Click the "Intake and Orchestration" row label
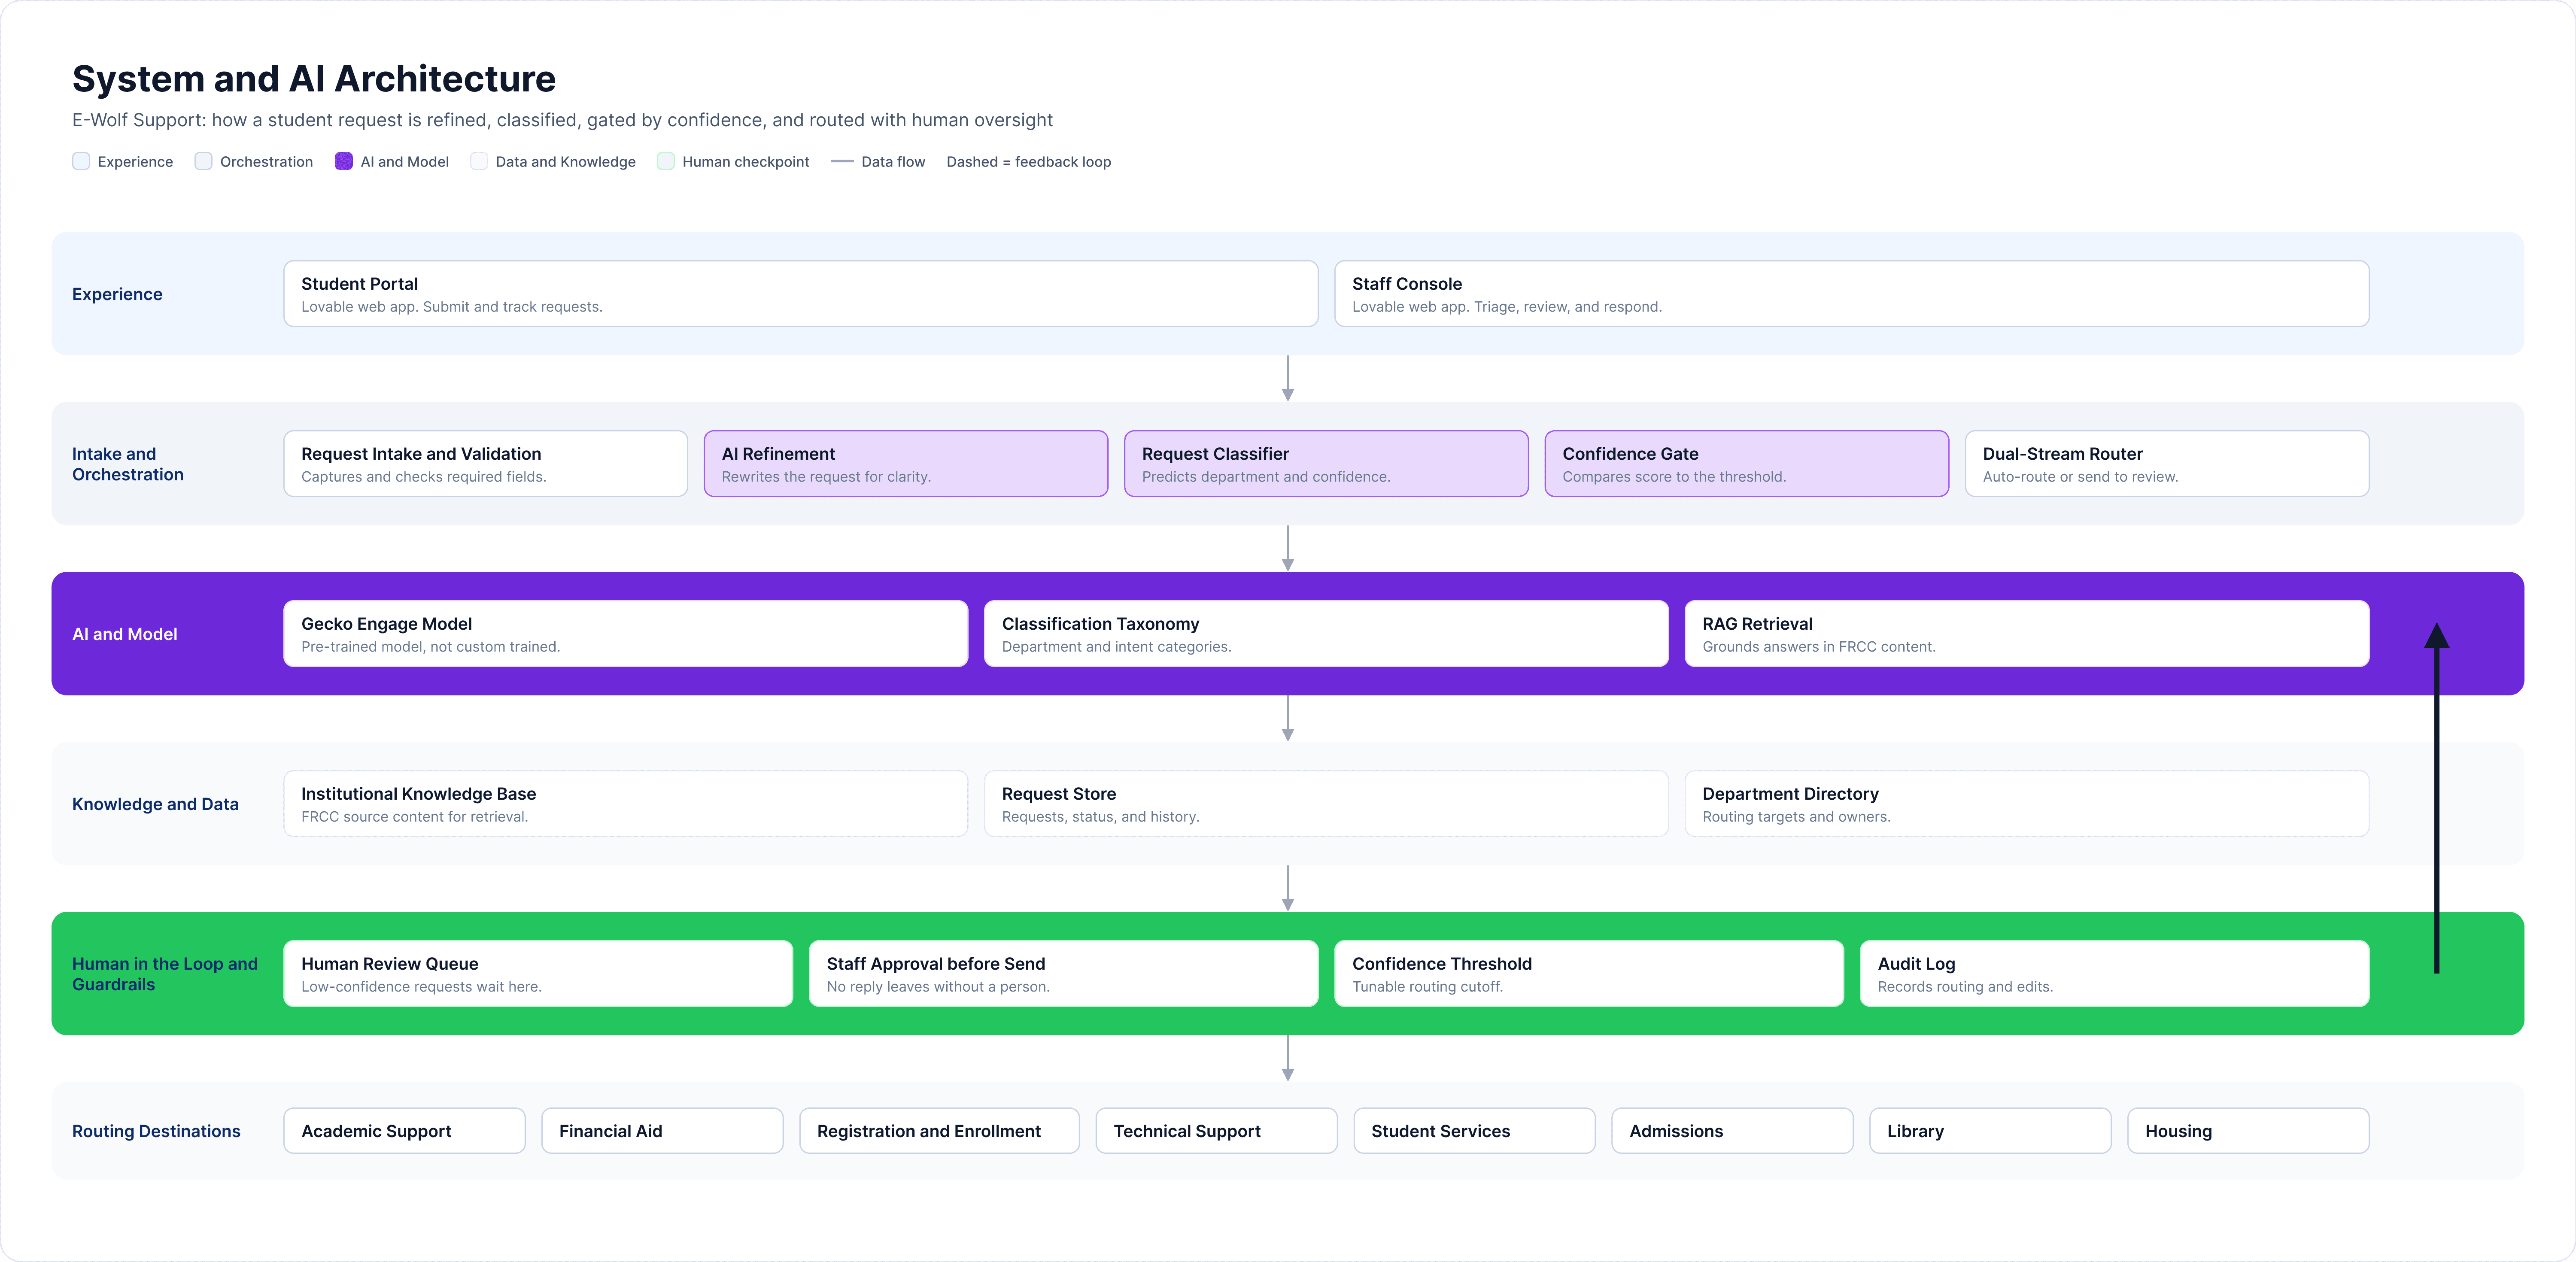Viewport: 2576px width, 1262px height. [x=128, y=464]
